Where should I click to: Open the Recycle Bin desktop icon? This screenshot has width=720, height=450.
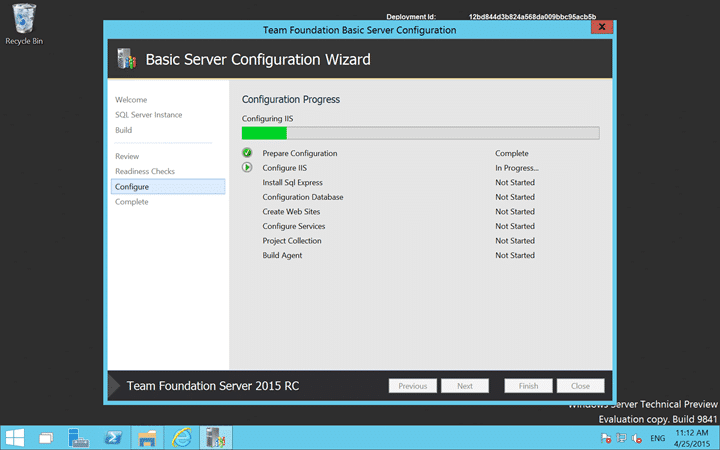24,24
